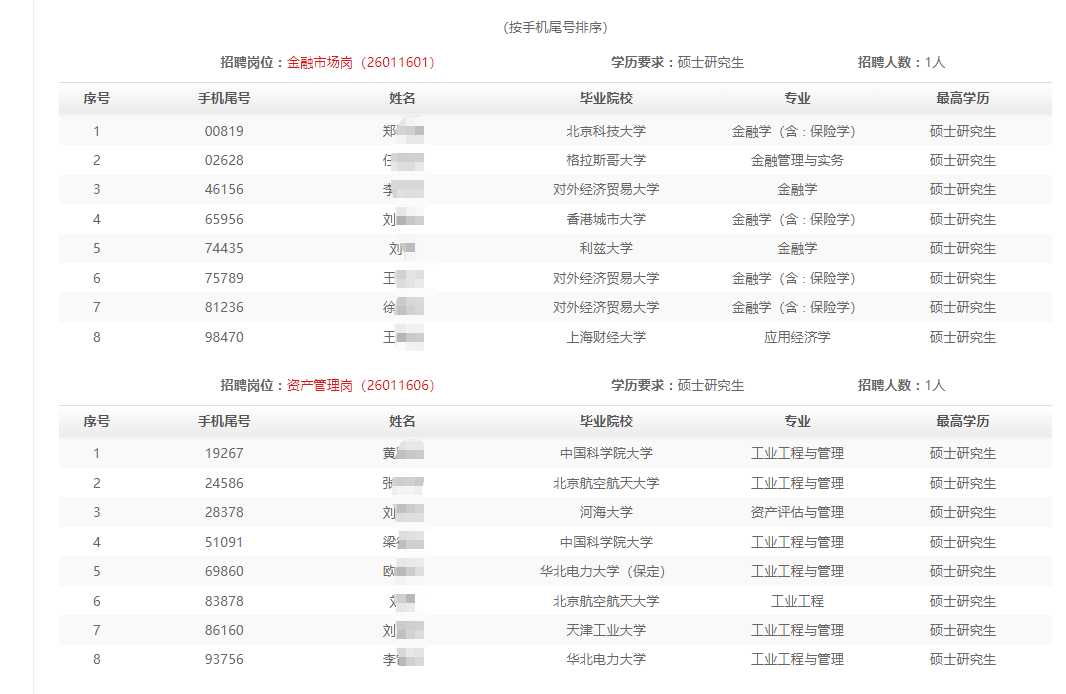1066x694 pixels.
Task: Click the 金融管理与实务 major cell
Action: pos(797,160)
